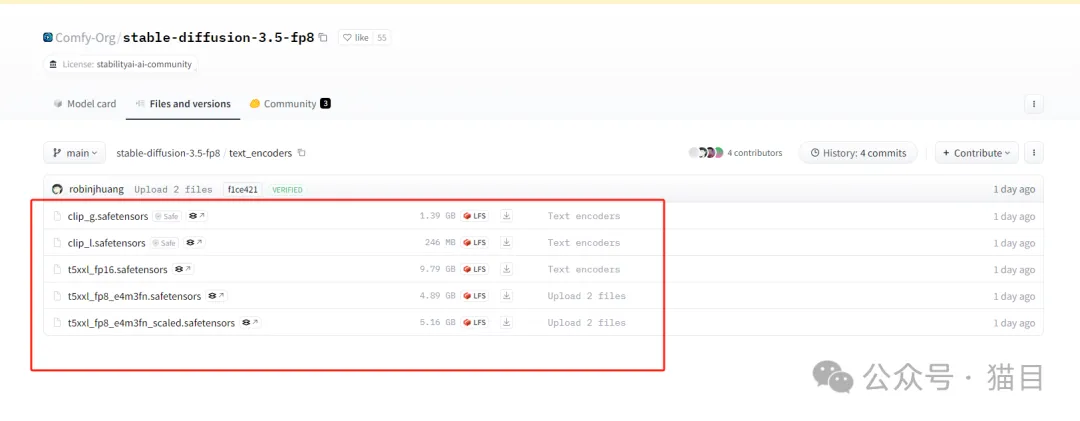Download t5xxl_fp8_e4m3fn.safetensors
The height and width of the screenshot is (421, 1080).
(x=506, y=296)
